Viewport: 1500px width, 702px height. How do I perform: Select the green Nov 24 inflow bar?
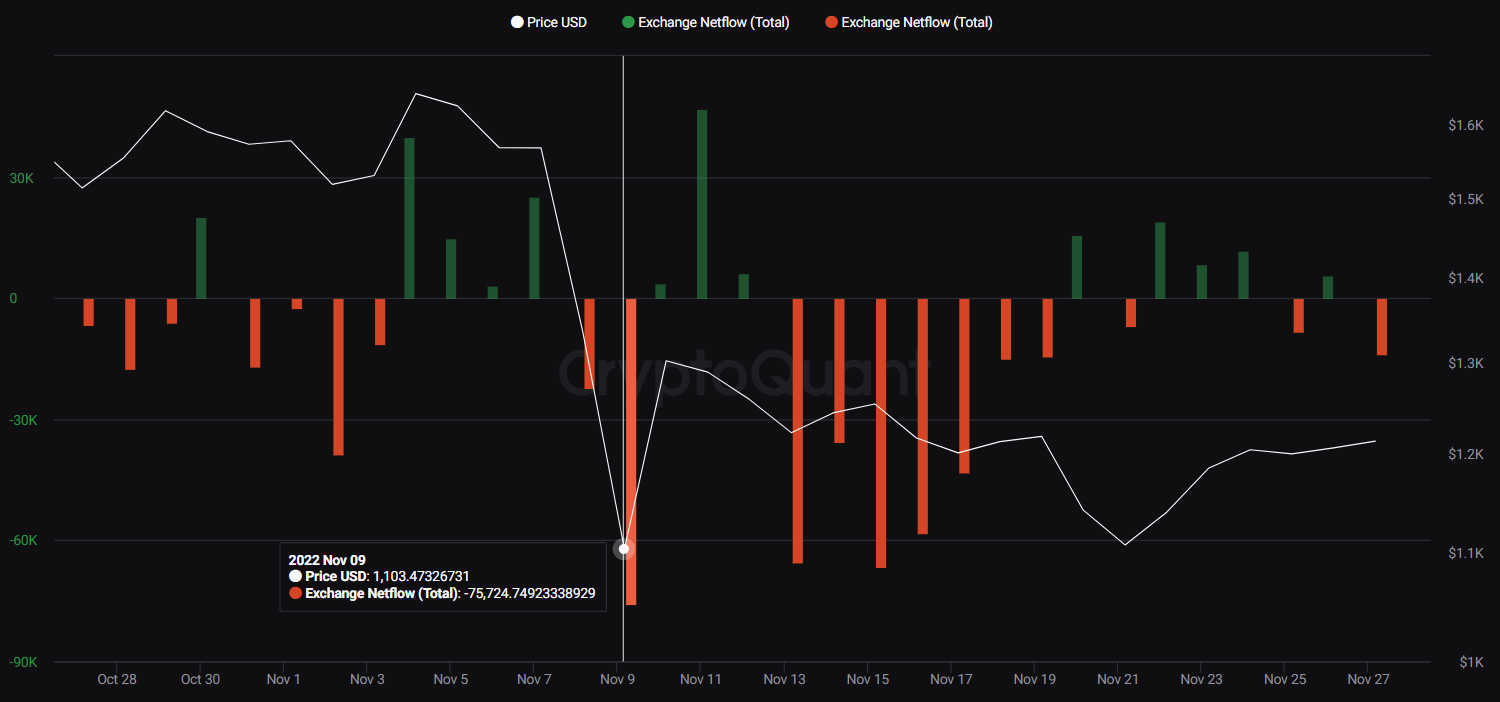(x=1243, y=275)
